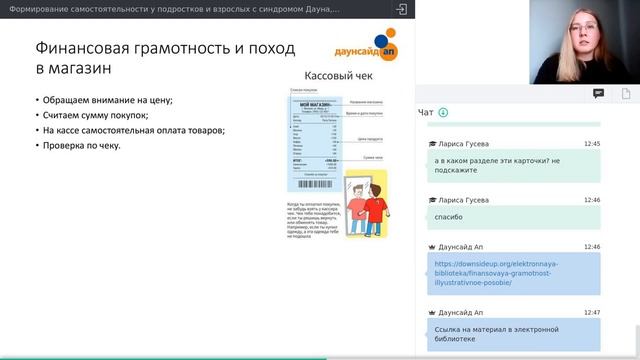The height and width of the screenshot is (360, 640).
Task: Click the crown icon beside 12:47 message
Action: [x=432, y=313]
